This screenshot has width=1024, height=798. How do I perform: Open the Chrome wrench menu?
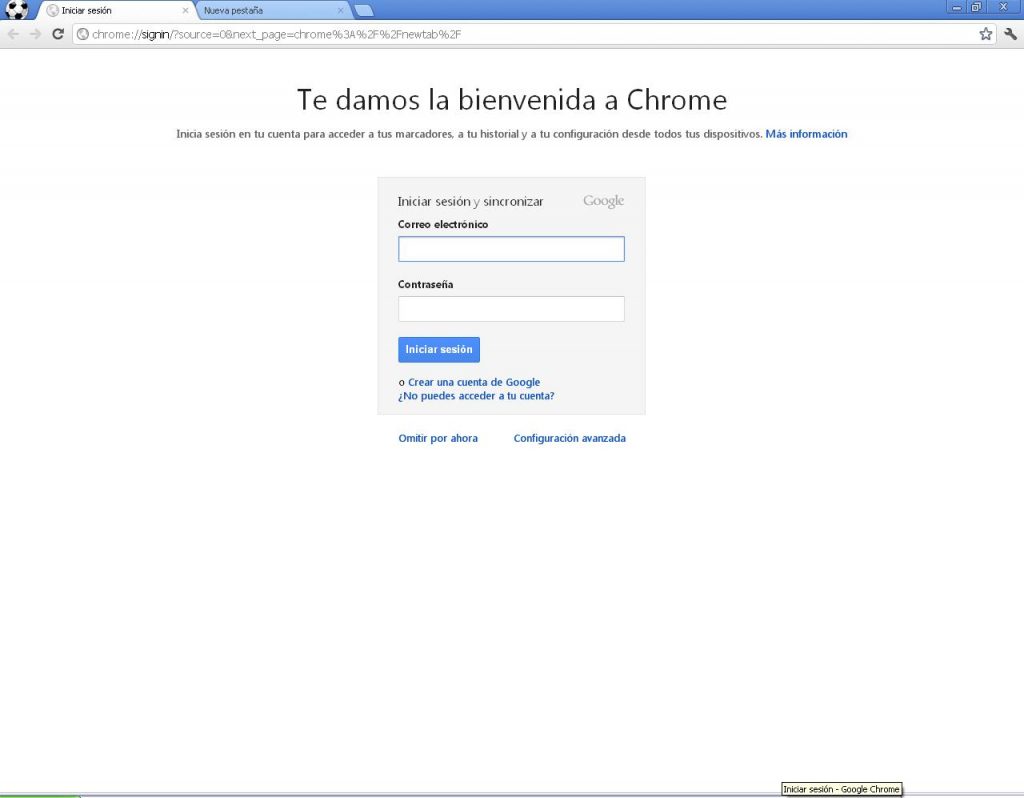pos(1010,34)
